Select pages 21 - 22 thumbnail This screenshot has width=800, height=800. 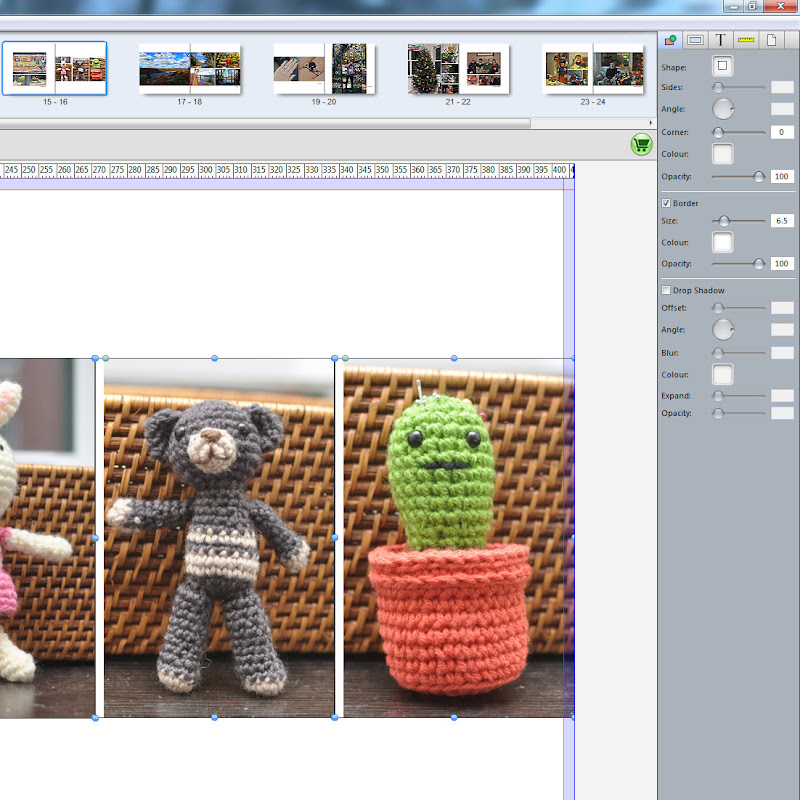point(458,69)
